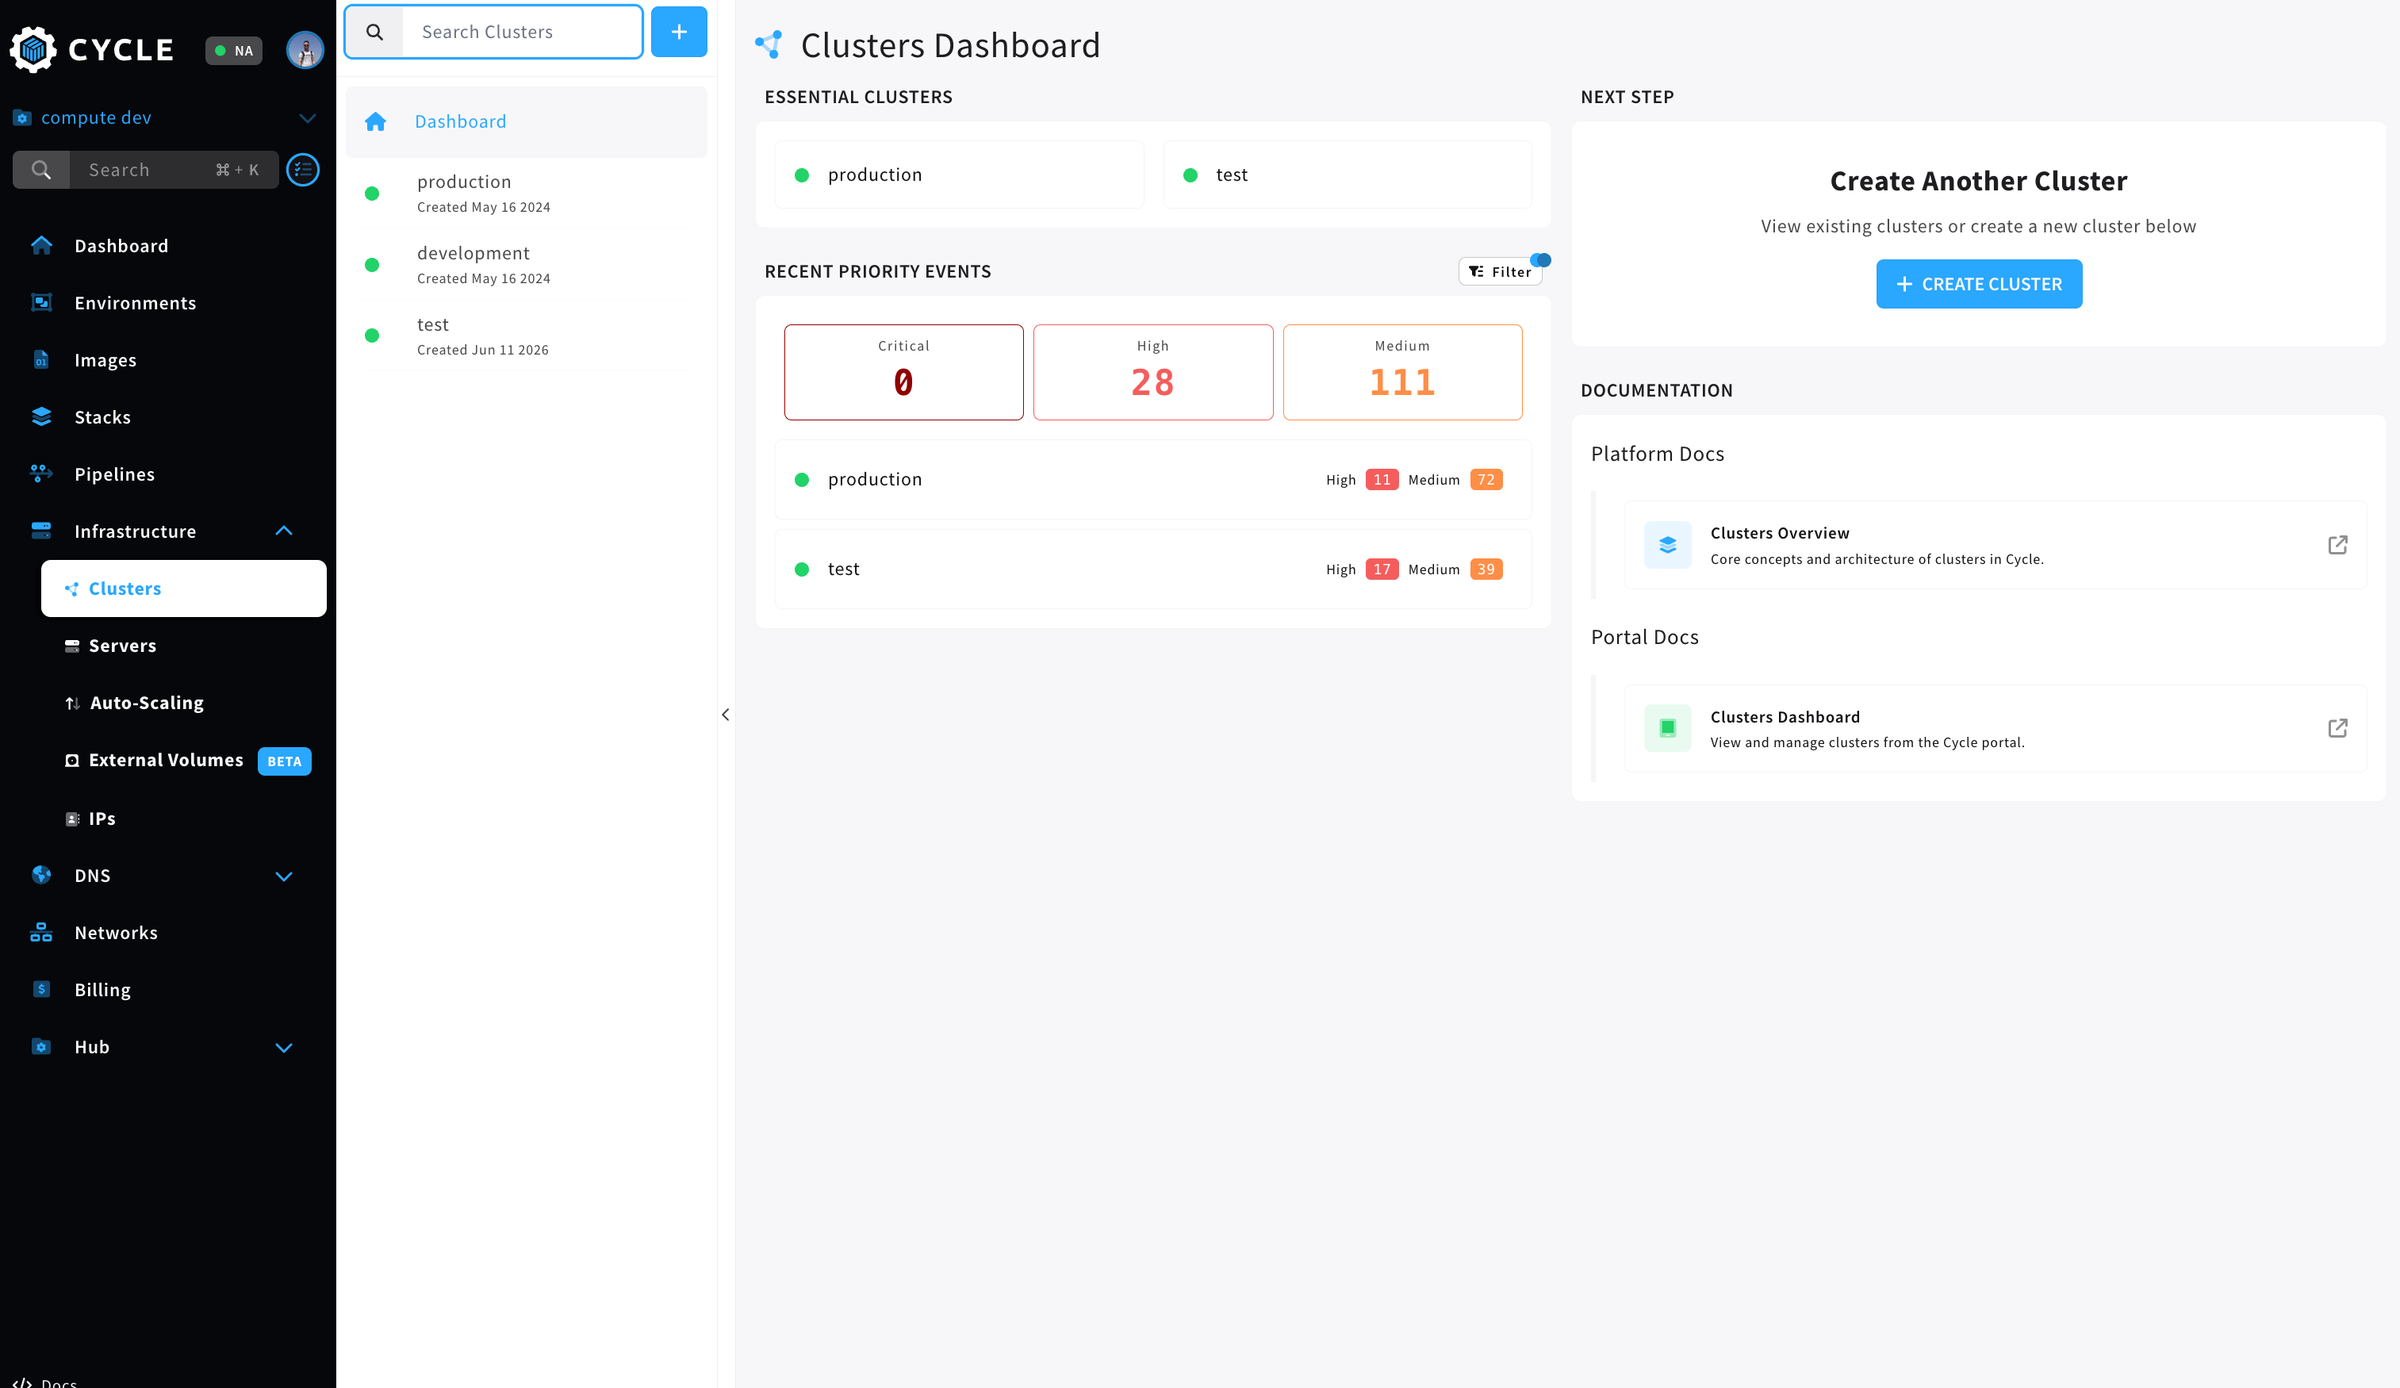Viewport: 2400px width, 1388px height.
Task: Open the production essential cluster card
Action: pyautogui.click(x=959, y=175)
